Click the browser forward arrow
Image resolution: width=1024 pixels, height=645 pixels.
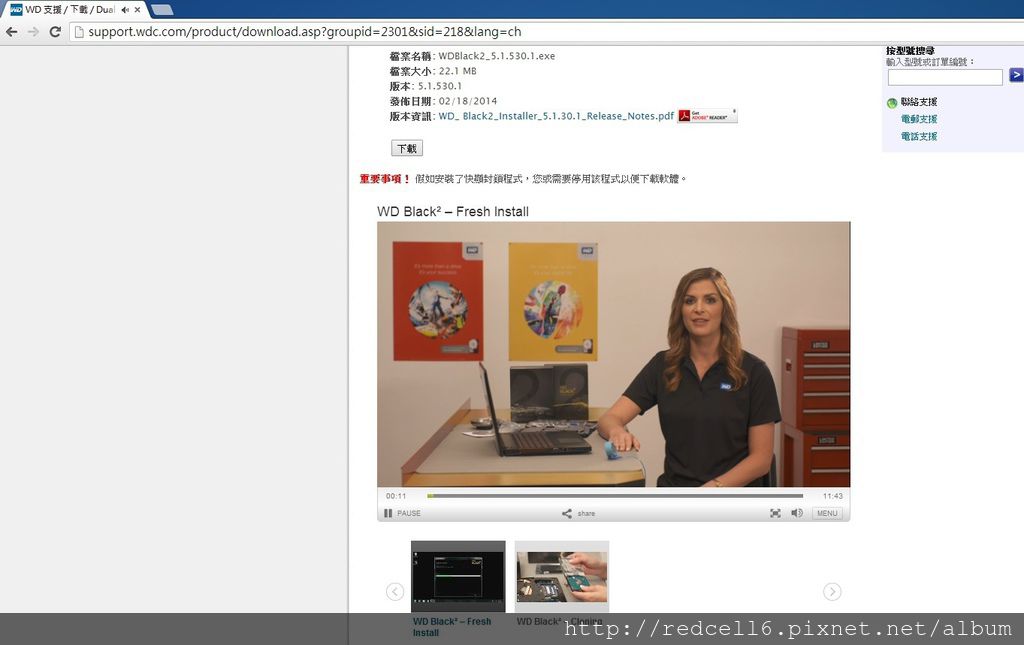[x=33, y=31]
